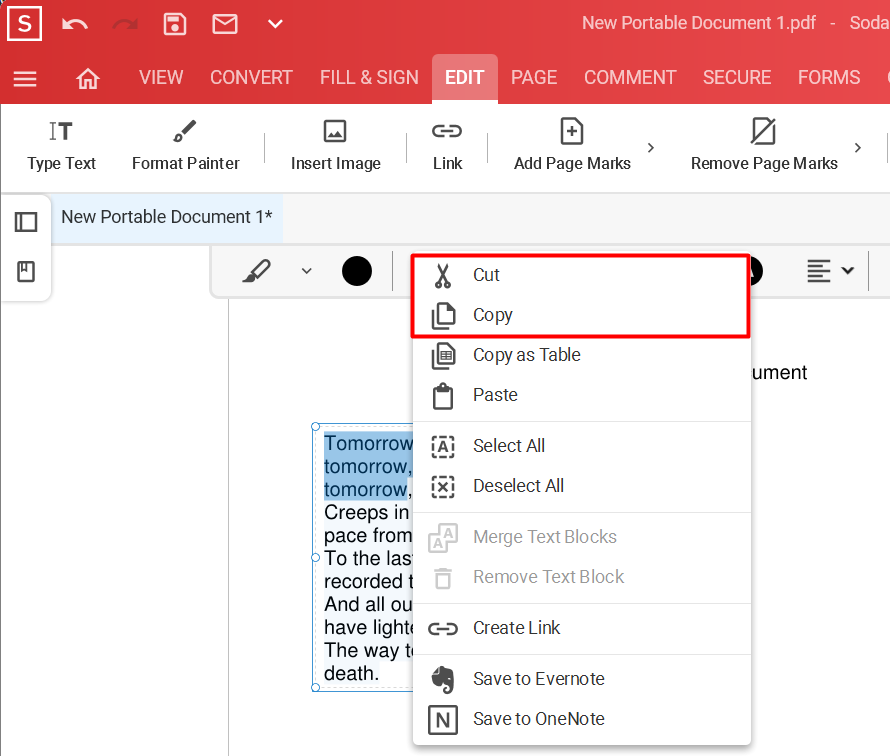Select Save to Evernote option

tap(581, 679)
